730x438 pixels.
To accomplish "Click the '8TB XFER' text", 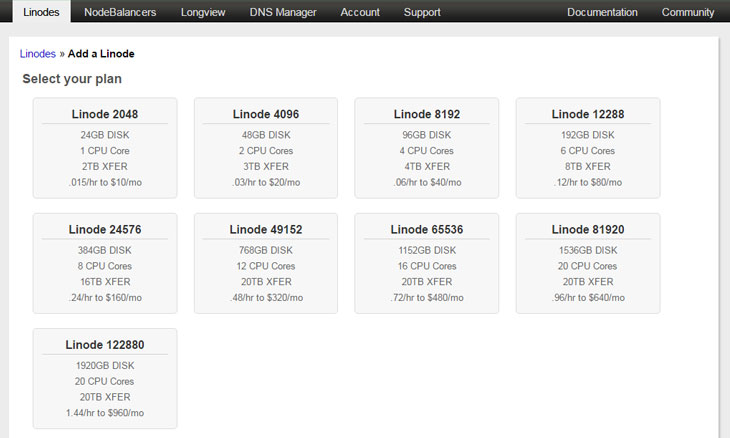I will pyautogui.click(x=588, y=167).
